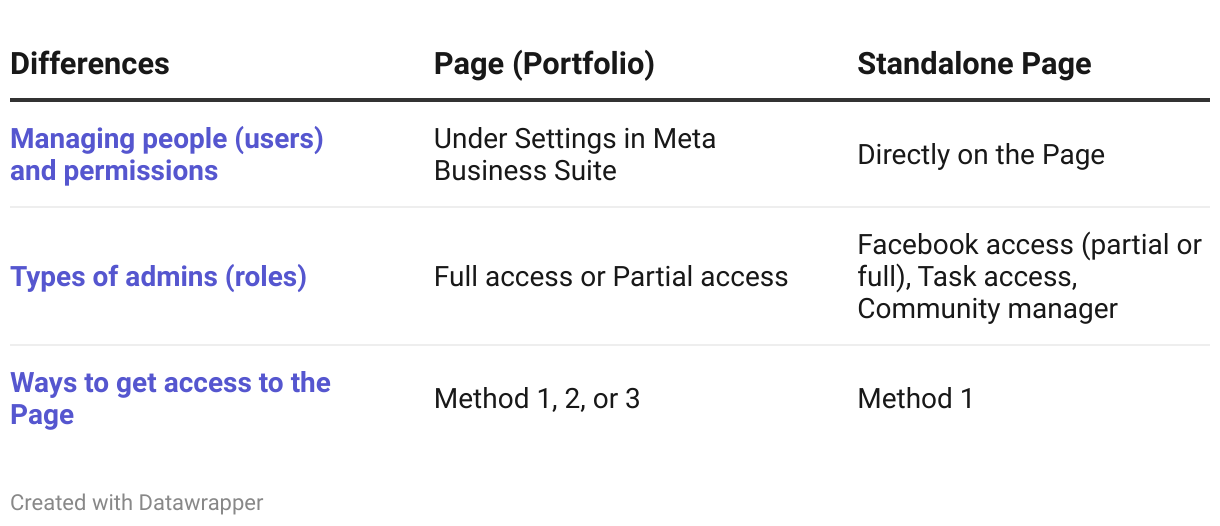
Task: Click 'Community manager' text in roles row
Action: pos(987,308)
